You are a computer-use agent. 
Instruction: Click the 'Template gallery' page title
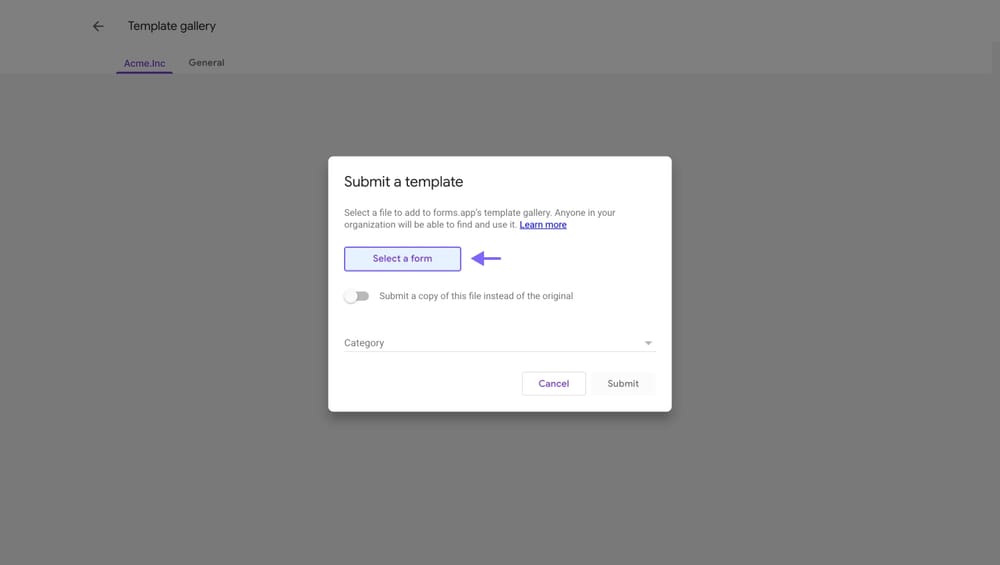point(171,26)
